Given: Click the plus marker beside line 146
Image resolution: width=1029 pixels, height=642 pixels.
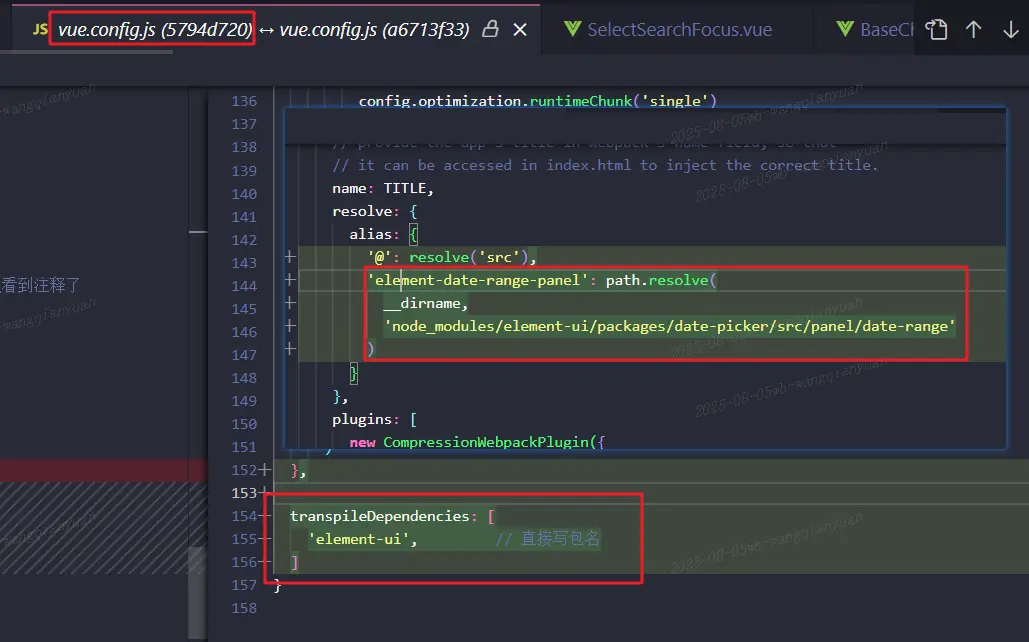Looking at the screenshot, I should pos(290,326).
